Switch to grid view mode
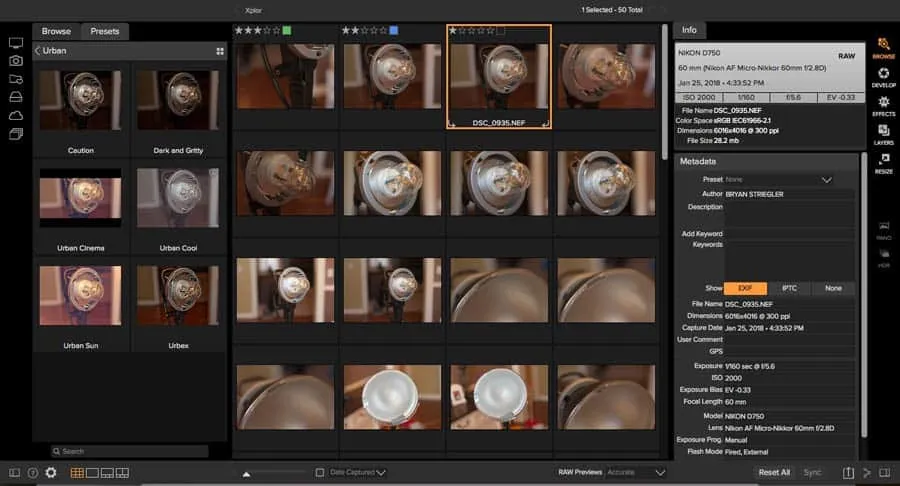The image size is (900, 486). pyautogui.click(x=77, y=473)
